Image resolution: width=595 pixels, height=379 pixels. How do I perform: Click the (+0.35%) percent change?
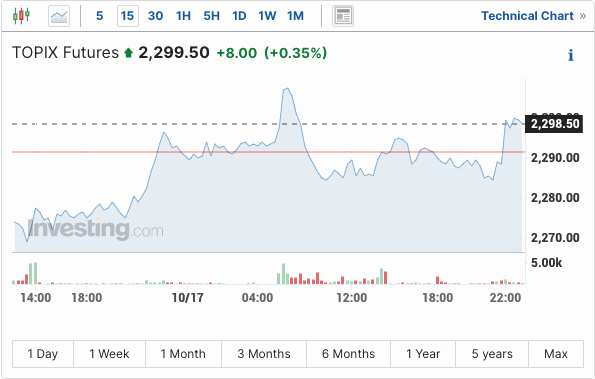tap(295, 53)
